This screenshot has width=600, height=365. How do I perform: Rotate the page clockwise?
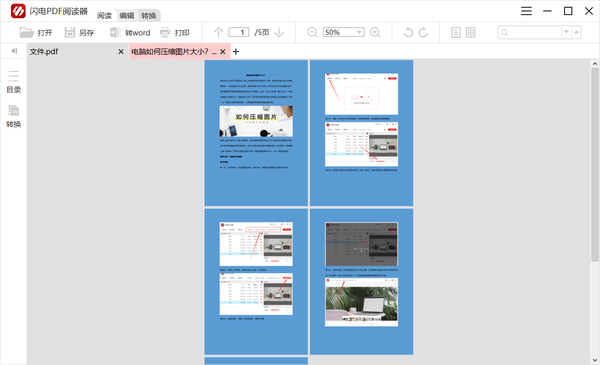(423, 33)
